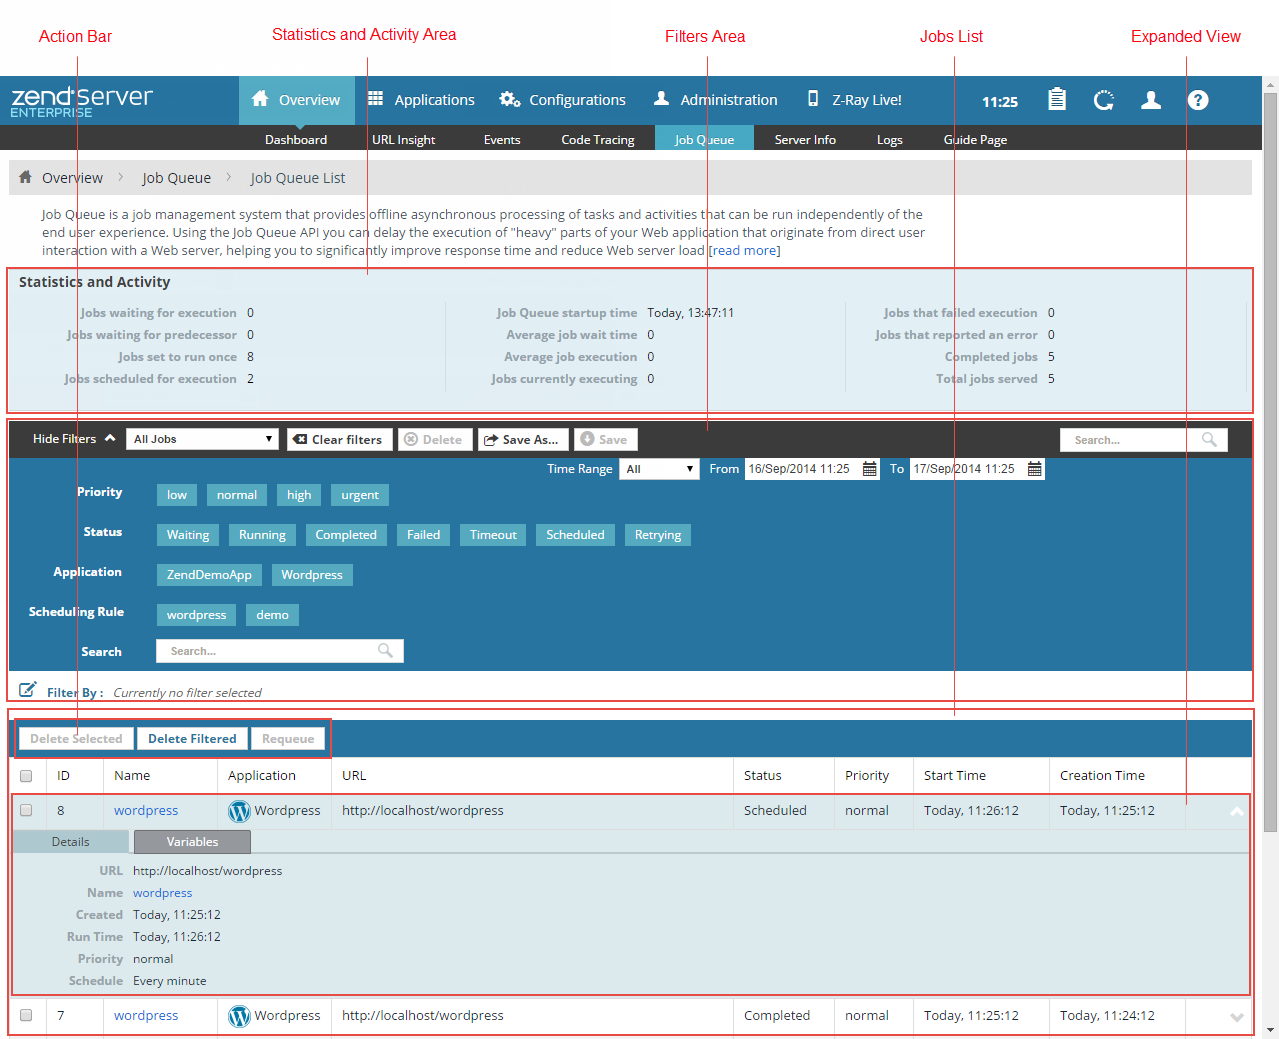Expand the details for job 7
This screenshot has width=1279, height=1039.
click(x=1236, y=1017)
